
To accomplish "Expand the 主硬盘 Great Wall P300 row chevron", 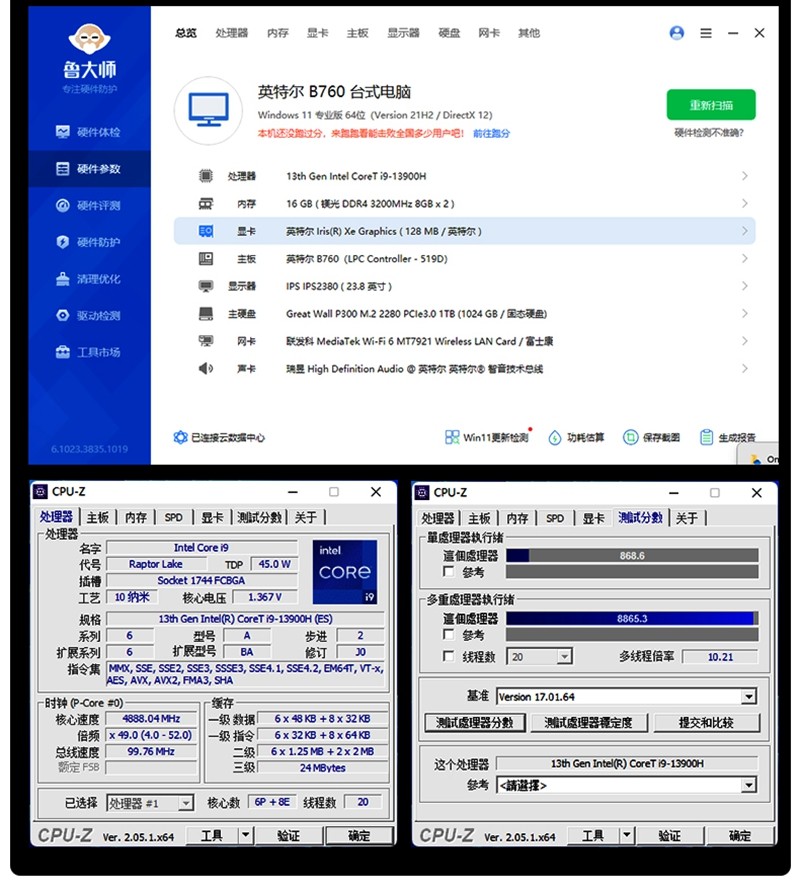I will 745,314.
